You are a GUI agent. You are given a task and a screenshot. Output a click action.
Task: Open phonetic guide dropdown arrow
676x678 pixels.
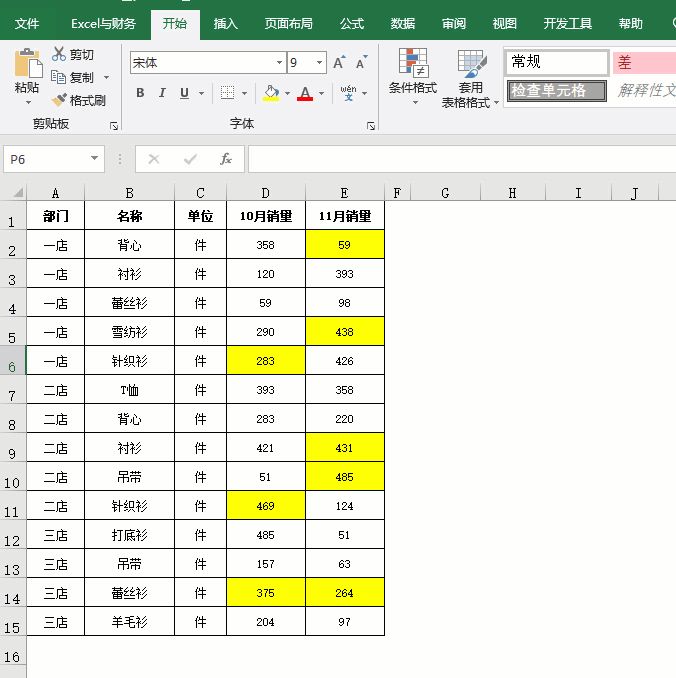click(365, 93)
